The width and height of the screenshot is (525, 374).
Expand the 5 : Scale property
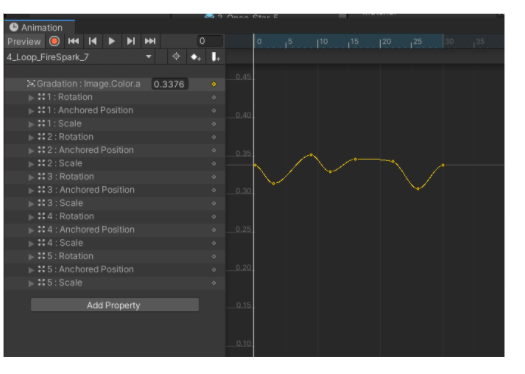click(x=31, y=283)
